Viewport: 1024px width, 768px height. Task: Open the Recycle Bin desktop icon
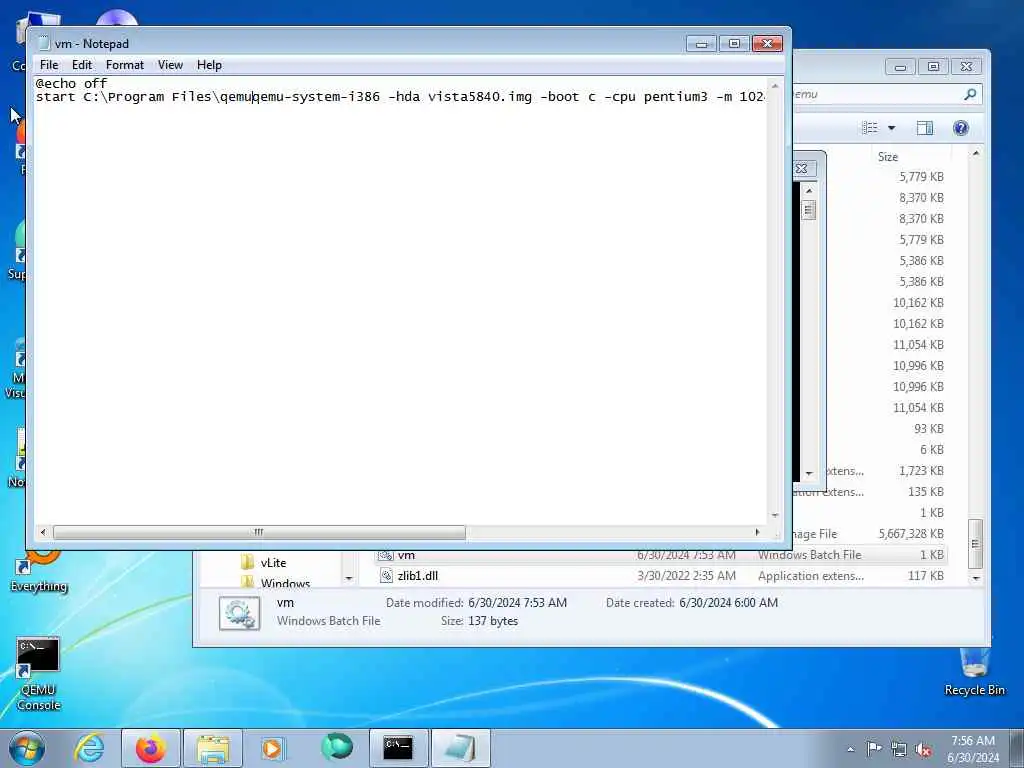974,673
